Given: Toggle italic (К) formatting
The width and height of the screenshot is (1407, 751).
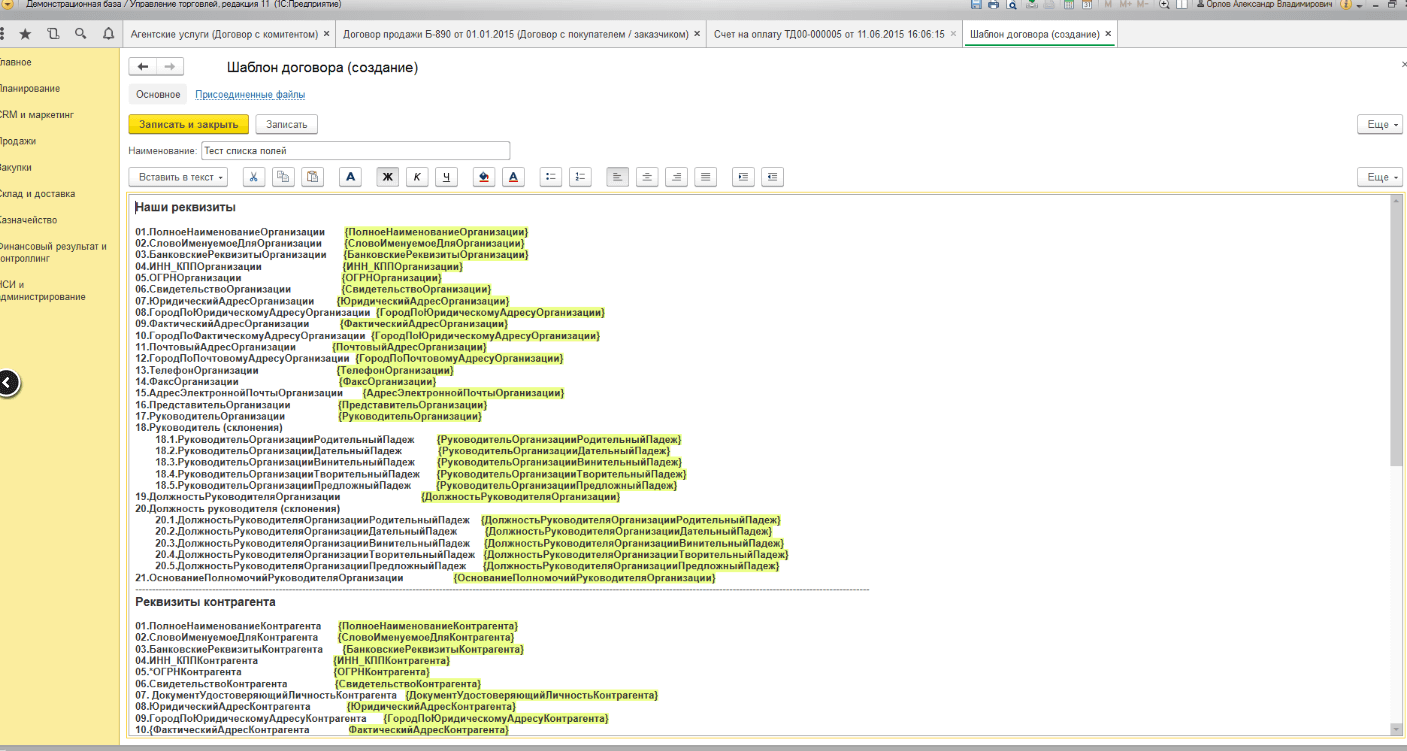Looking at the screenshot, I should tap(417, 177).
